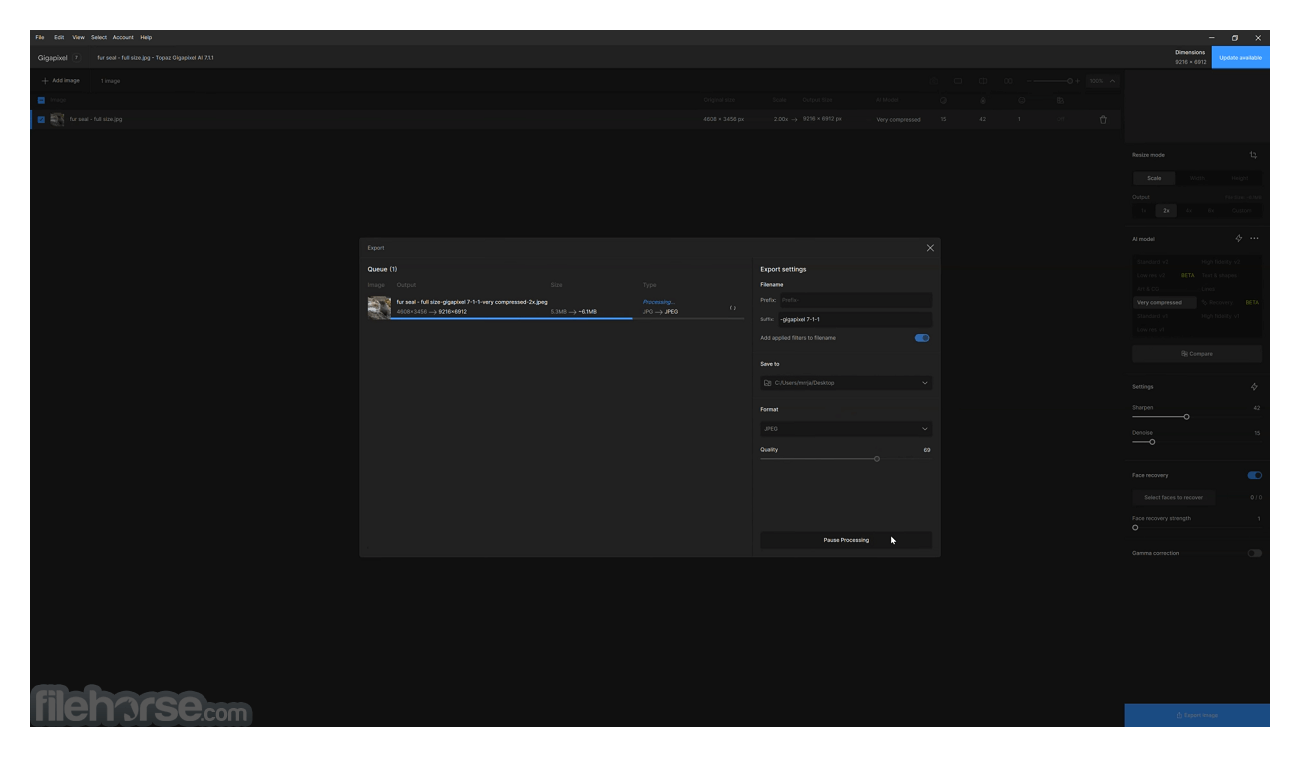
Task: Open the Save to folder dropdown
Action: 846,383
